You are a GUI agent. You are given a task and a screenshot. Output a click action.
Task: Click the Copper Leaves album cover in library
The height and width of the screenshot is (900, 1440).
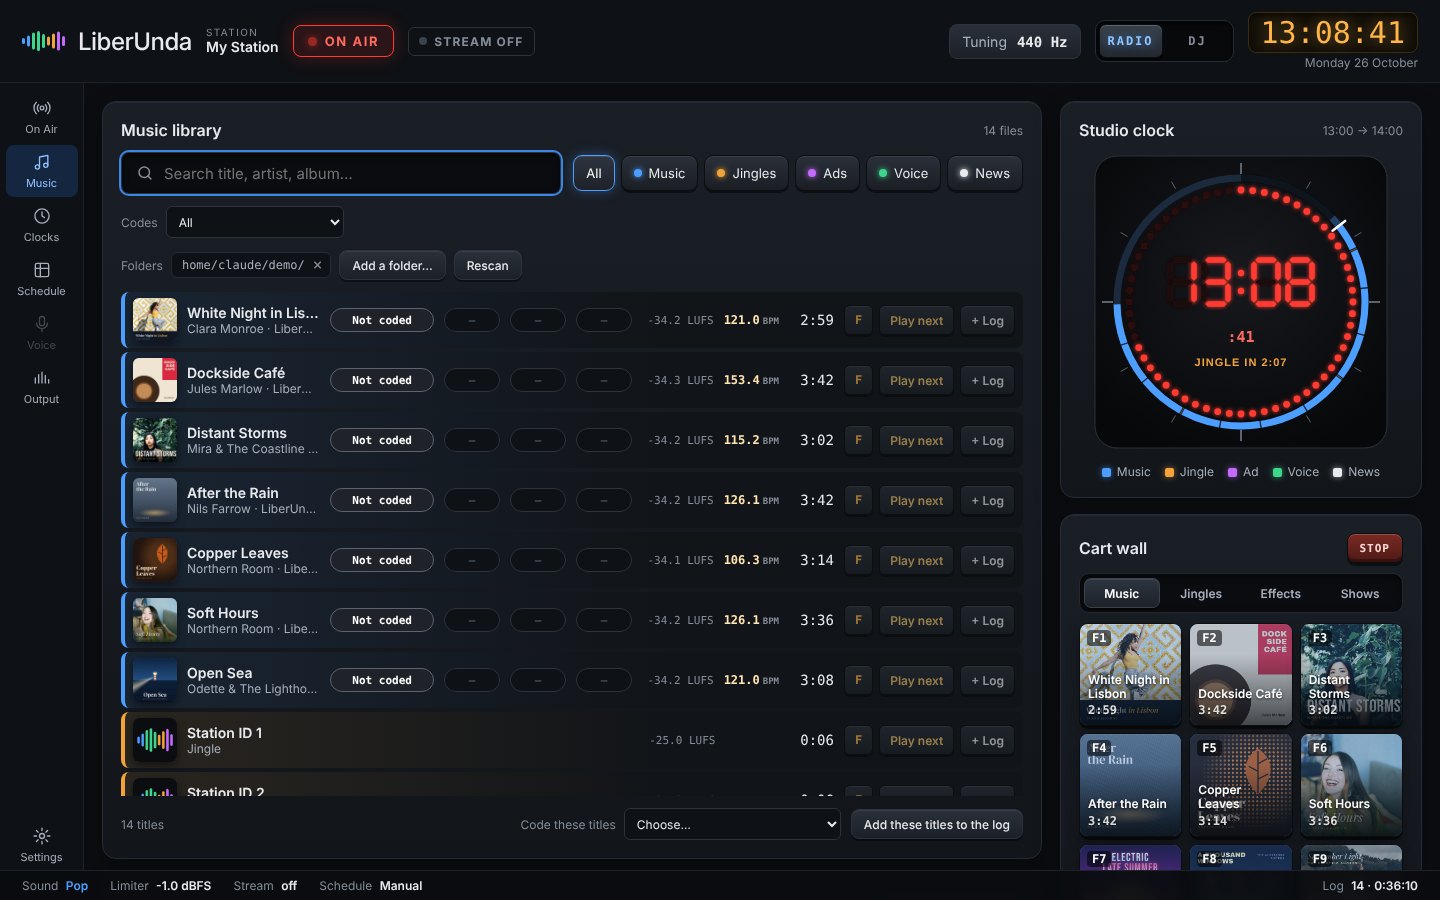click(x=155, y=560)
